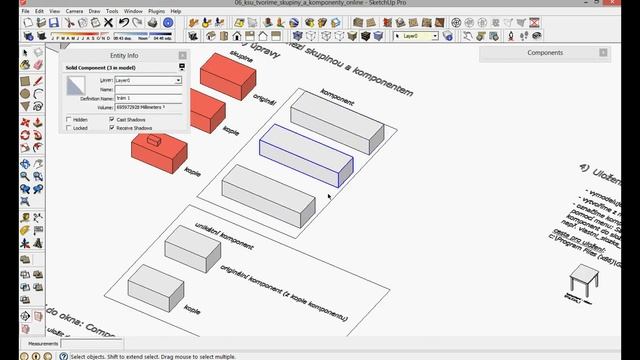Toggle the Hidden checkbox
This screenshot has width=640, height=360.
[x=69, y=120]
